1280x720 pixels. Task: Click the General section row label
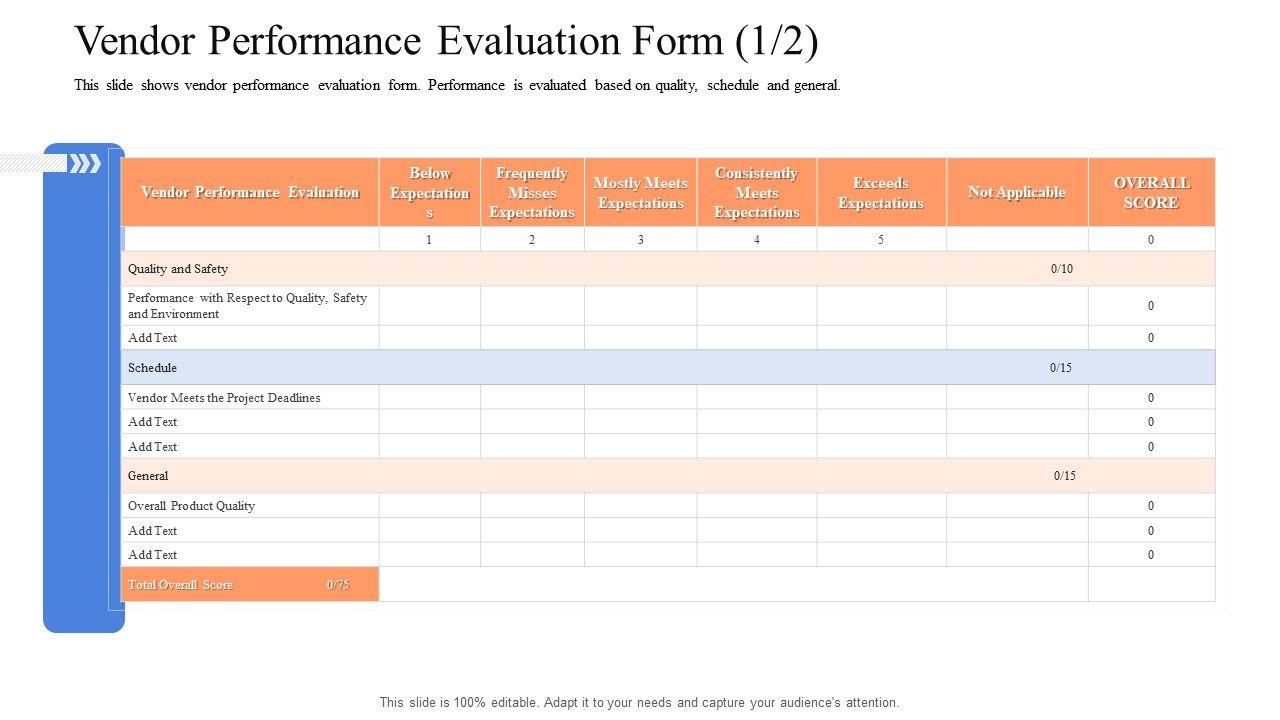coord(148,476)
